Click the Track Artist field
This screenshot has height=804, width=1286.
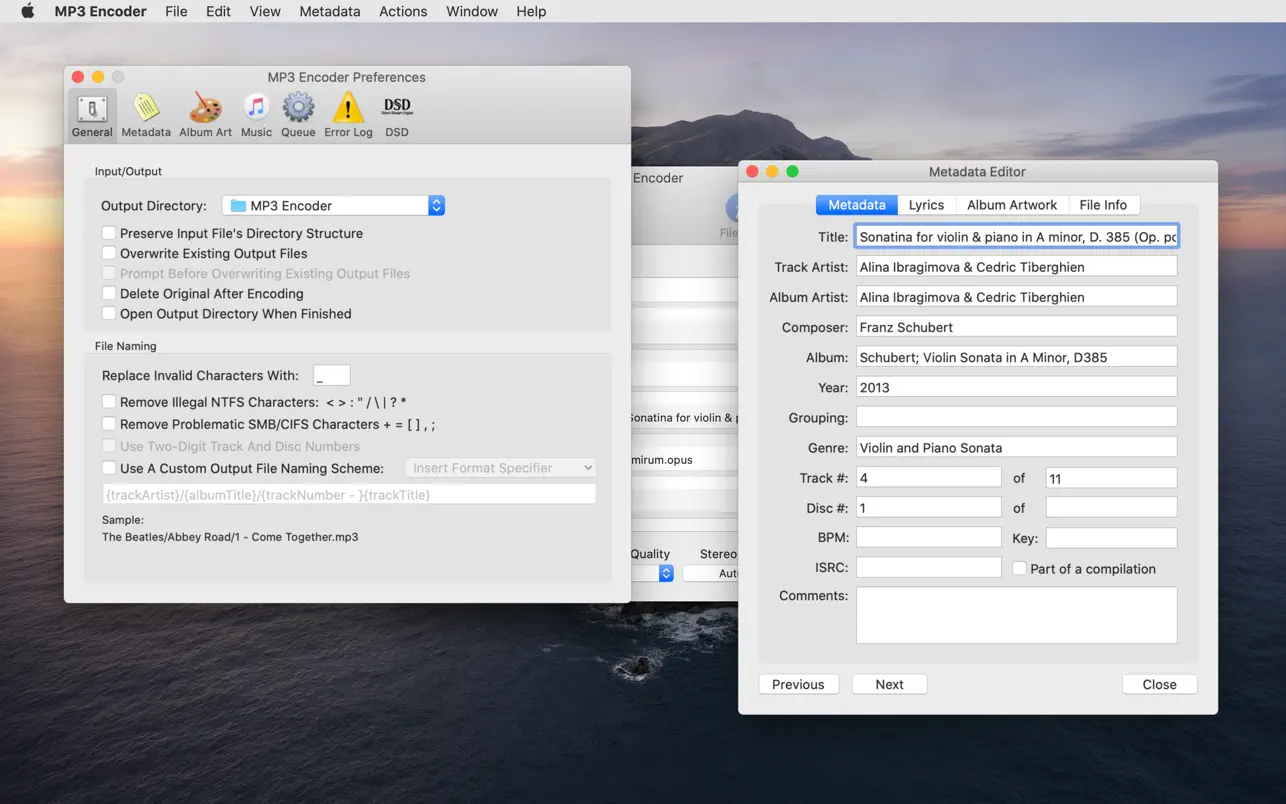tap(1017, 266)
